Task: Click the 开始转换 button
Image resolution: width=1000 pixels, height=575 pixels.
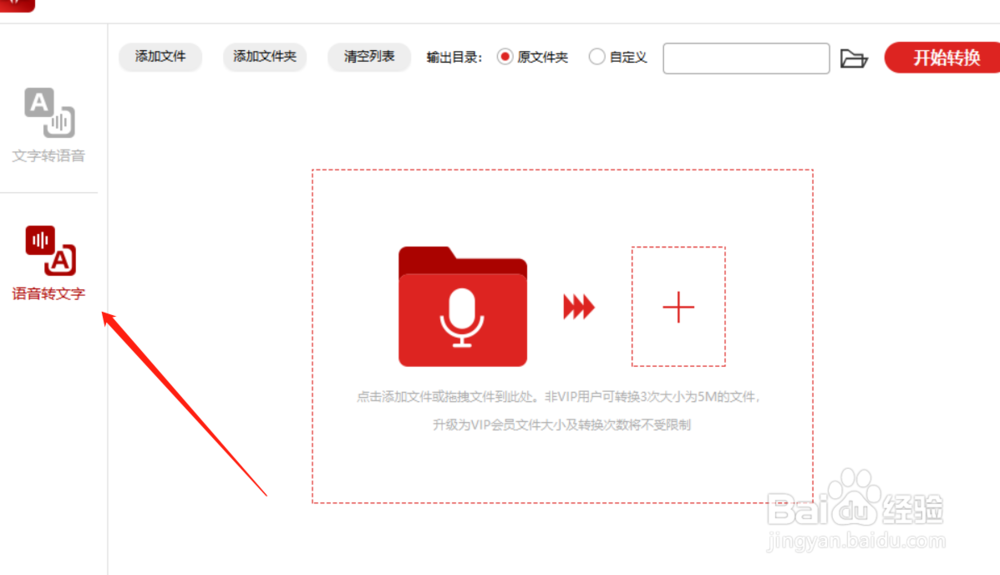Action: click(943, 58)
